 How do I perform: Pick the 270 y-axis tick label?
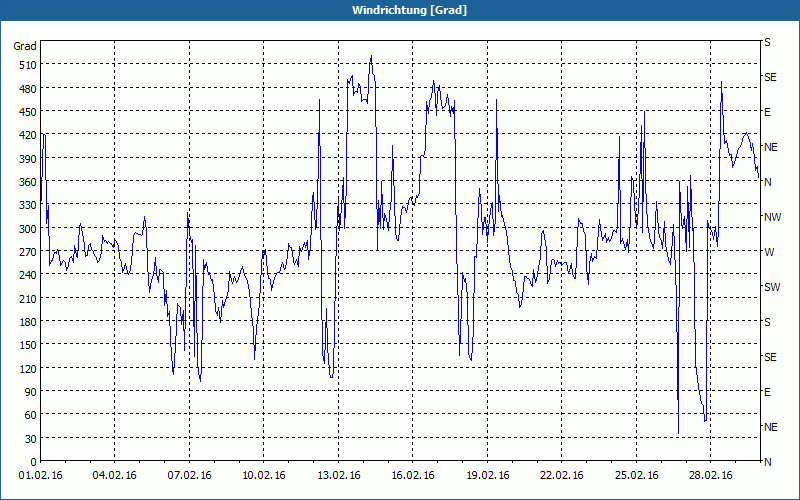tap(27, 252)
